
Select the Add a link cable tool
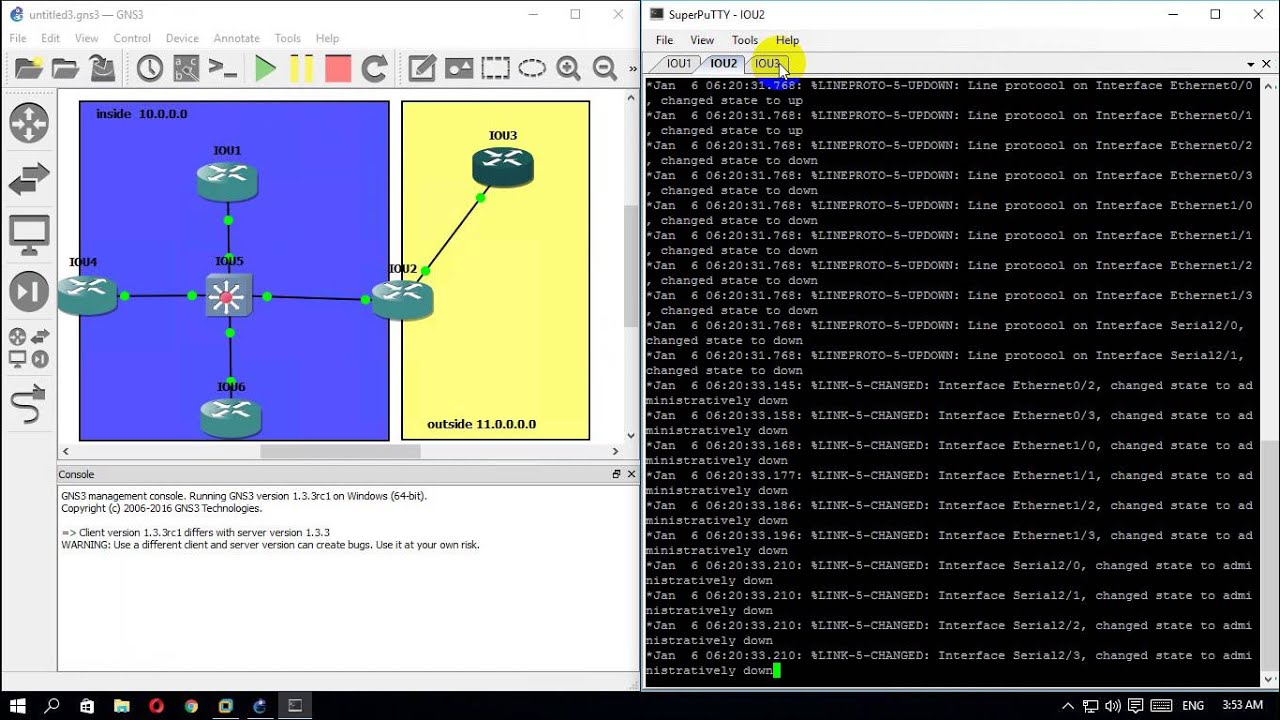coord(29,405)
